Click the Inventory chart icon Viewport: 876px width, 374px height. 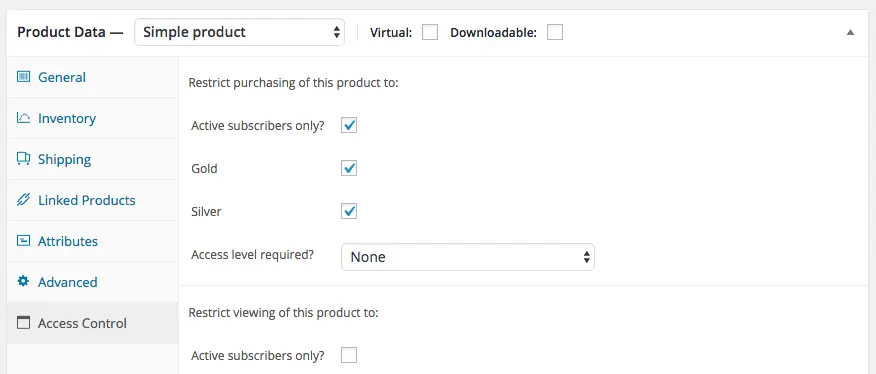[23, 117]
